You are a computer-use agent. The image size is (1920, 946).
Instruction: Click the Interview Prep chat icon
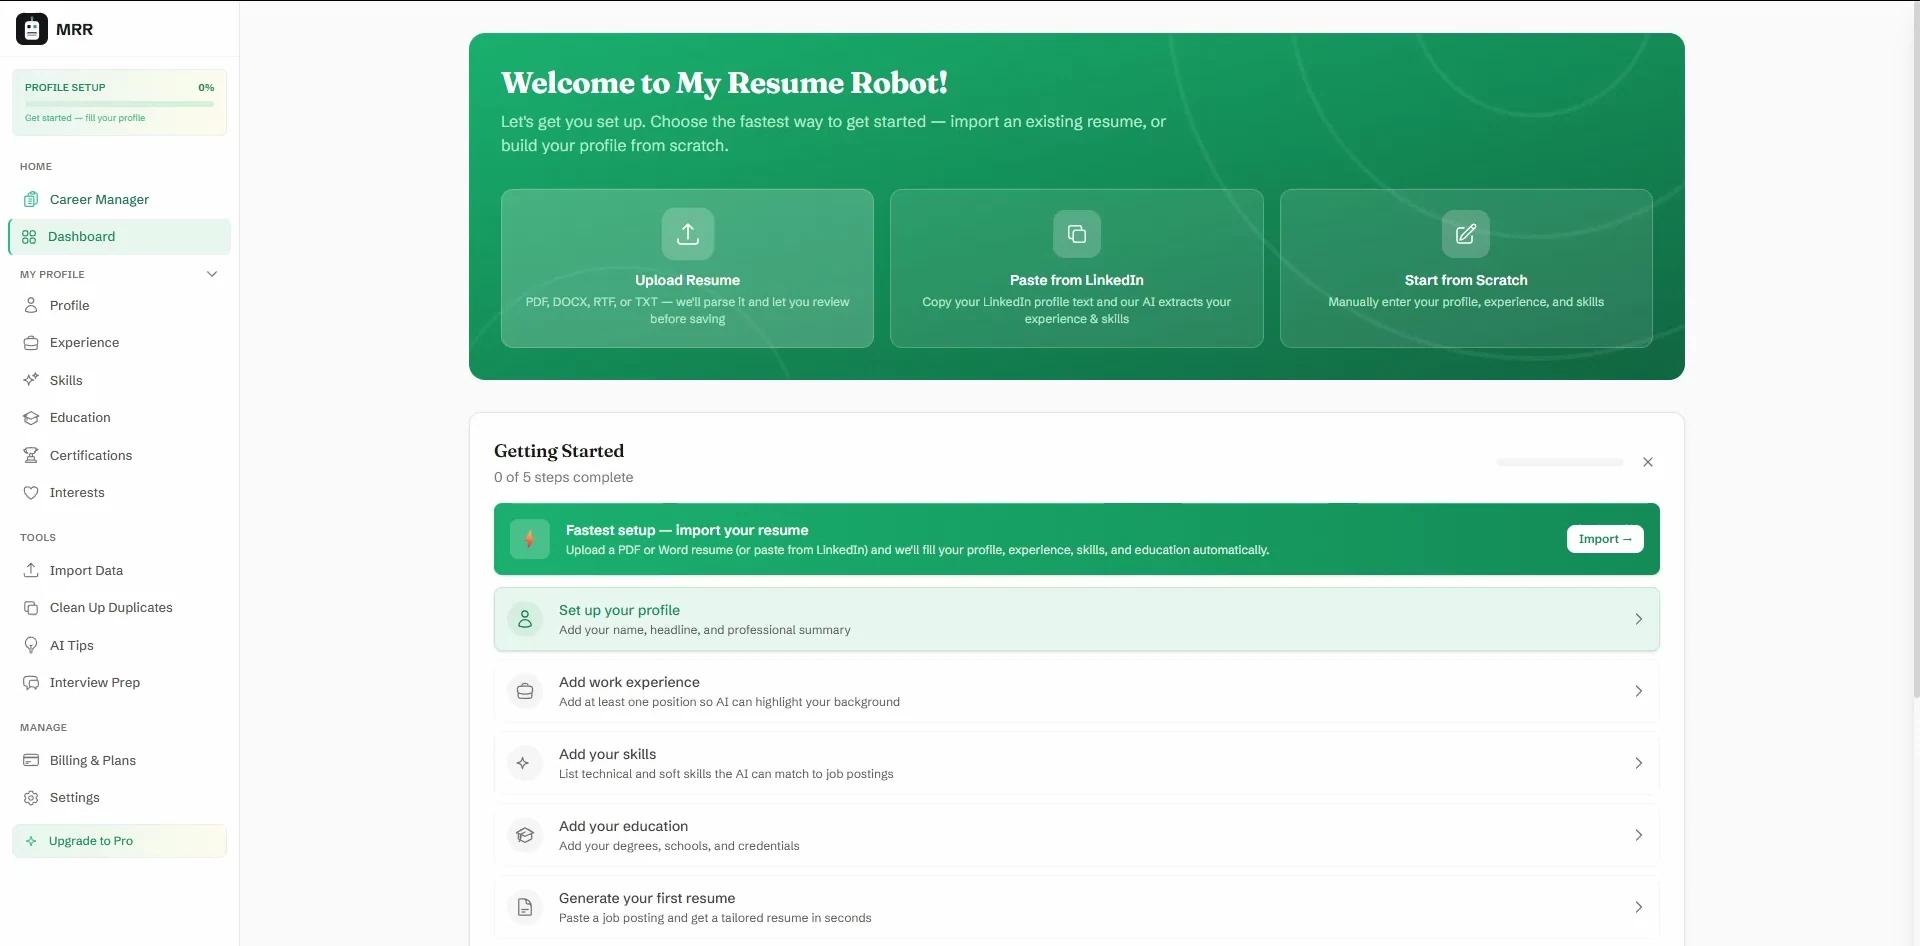click(x=31, y=682)
